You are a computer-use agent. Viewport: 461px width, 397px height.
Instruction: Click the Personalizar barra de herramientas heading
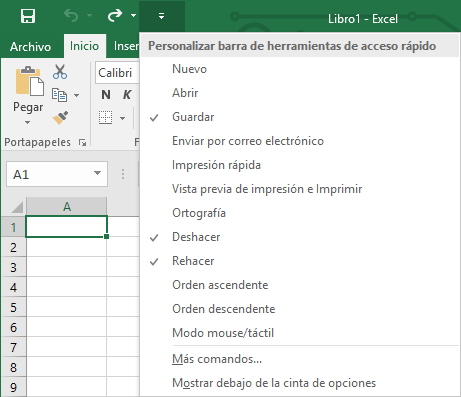[292, 46]
